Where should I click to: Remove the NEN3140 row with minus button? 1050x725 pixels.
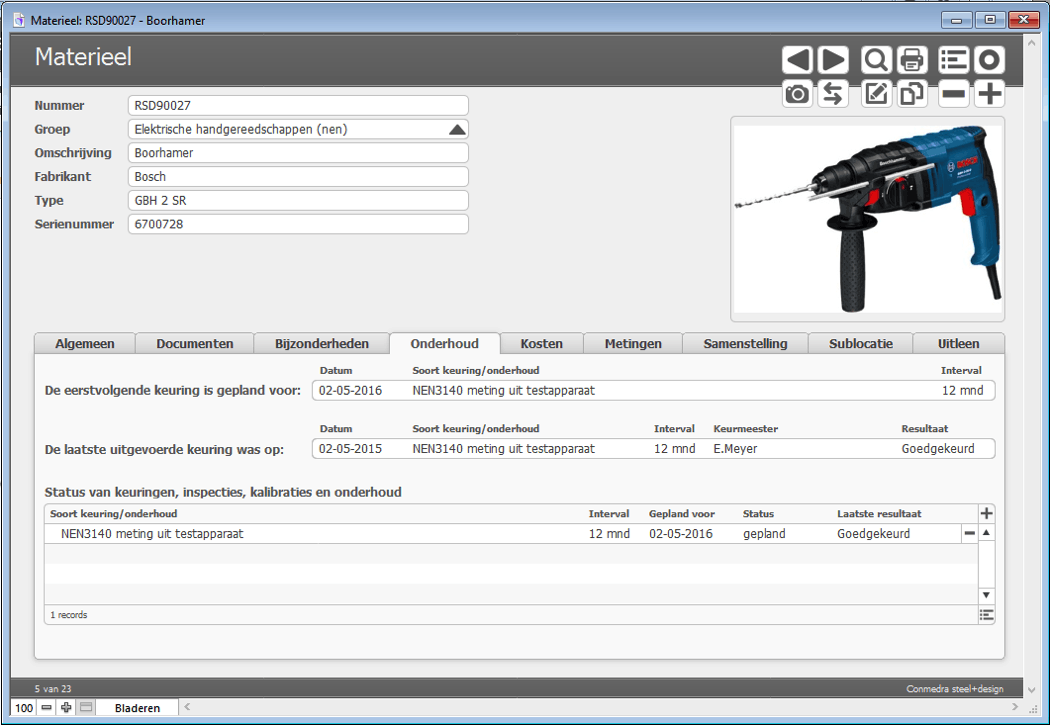click(969, 534)
